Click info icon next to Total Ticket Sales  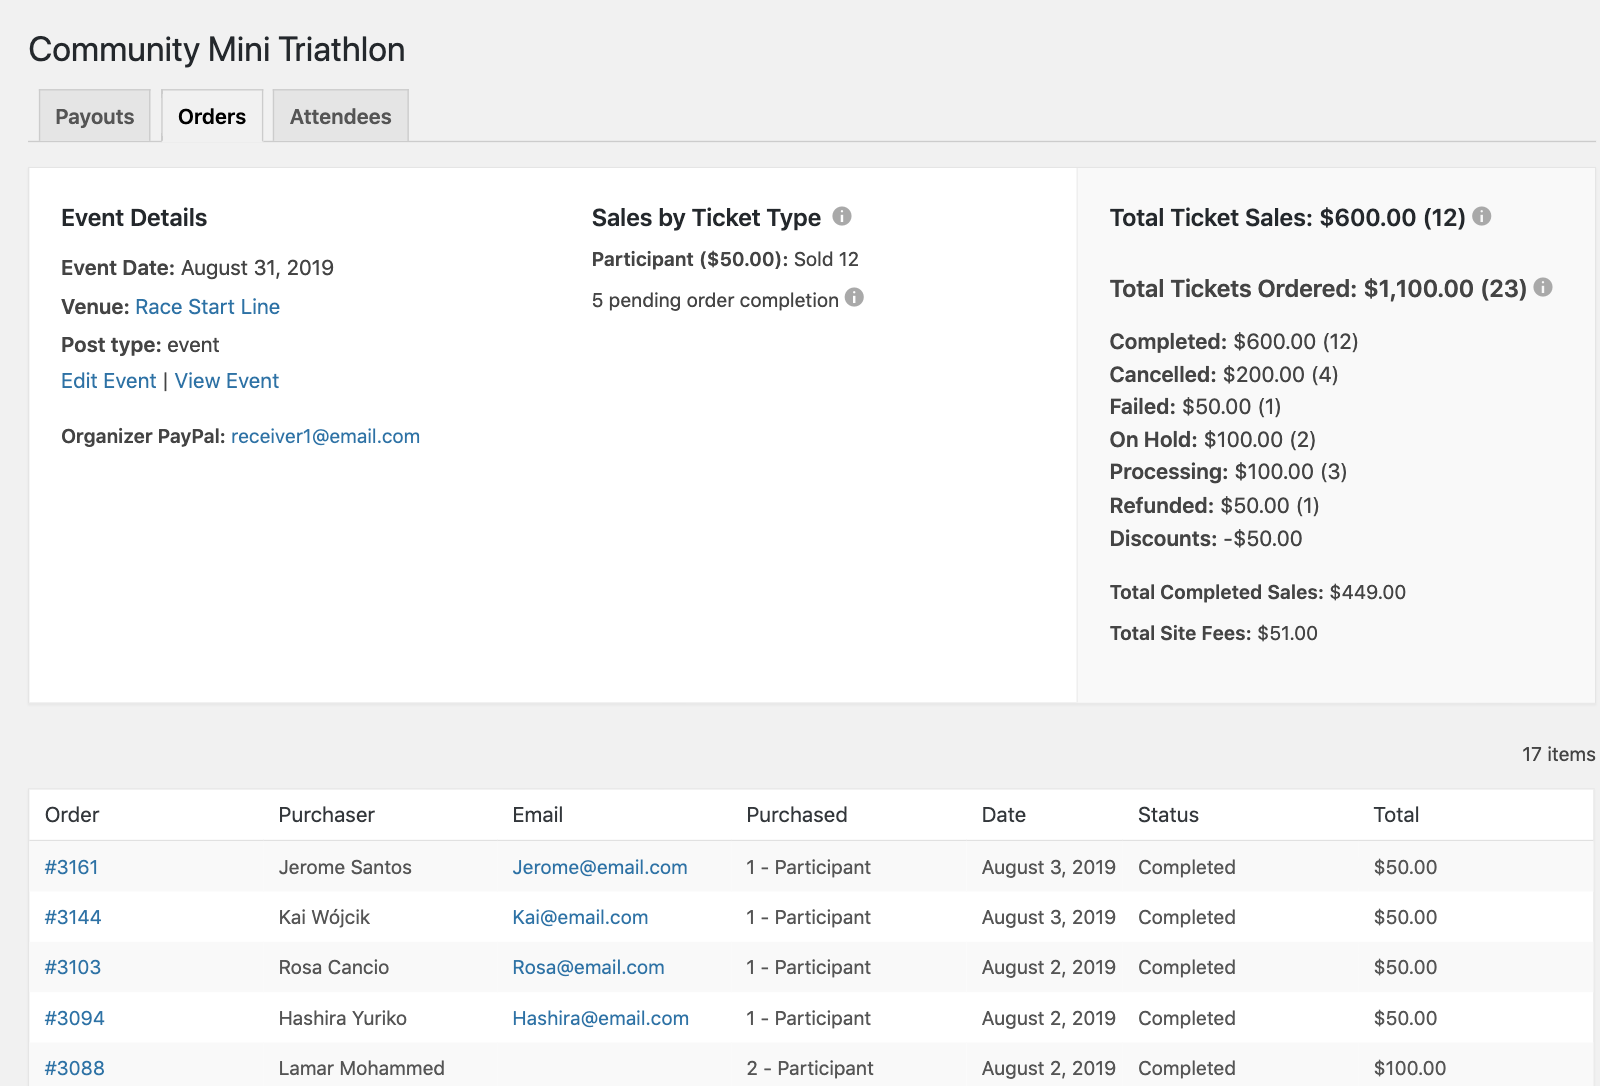pyautogui.click(x=1482, y=216)
